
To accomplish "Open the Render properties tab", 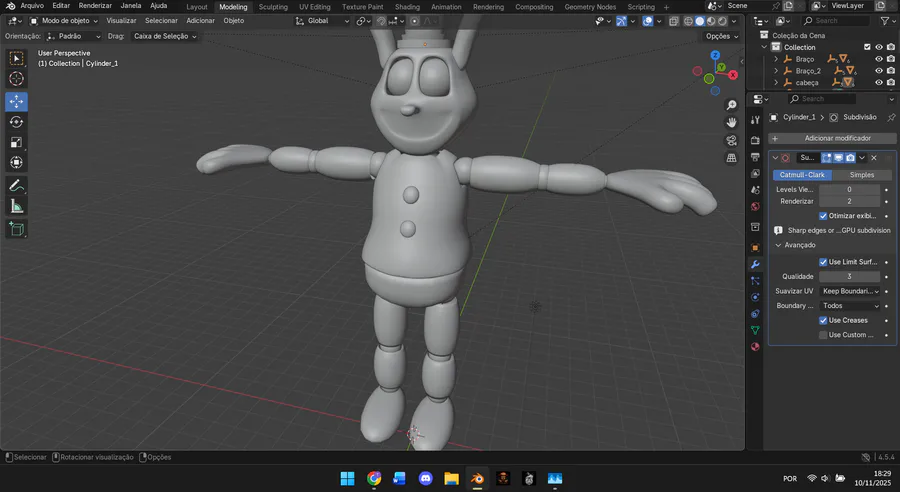I will coord(755,140).
